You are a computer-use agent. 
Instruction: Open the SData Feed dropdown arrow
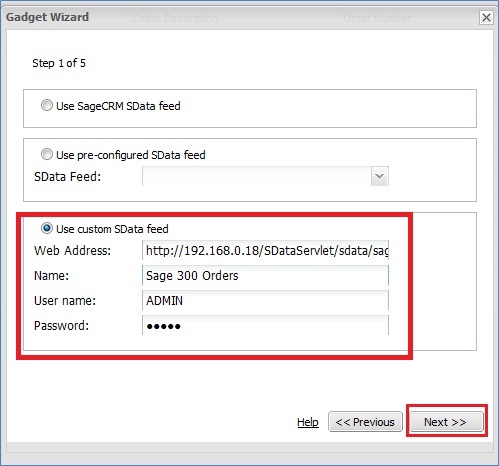[x=379, y=176]
